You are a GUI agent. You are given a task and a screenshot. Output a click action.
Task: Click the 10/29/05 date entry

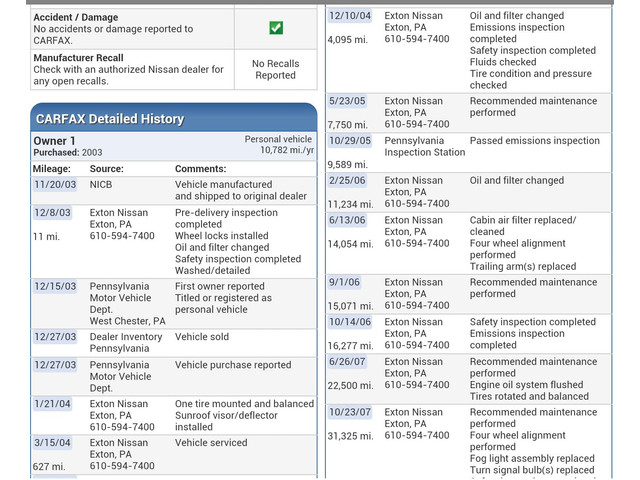click(x=350, y=141)
